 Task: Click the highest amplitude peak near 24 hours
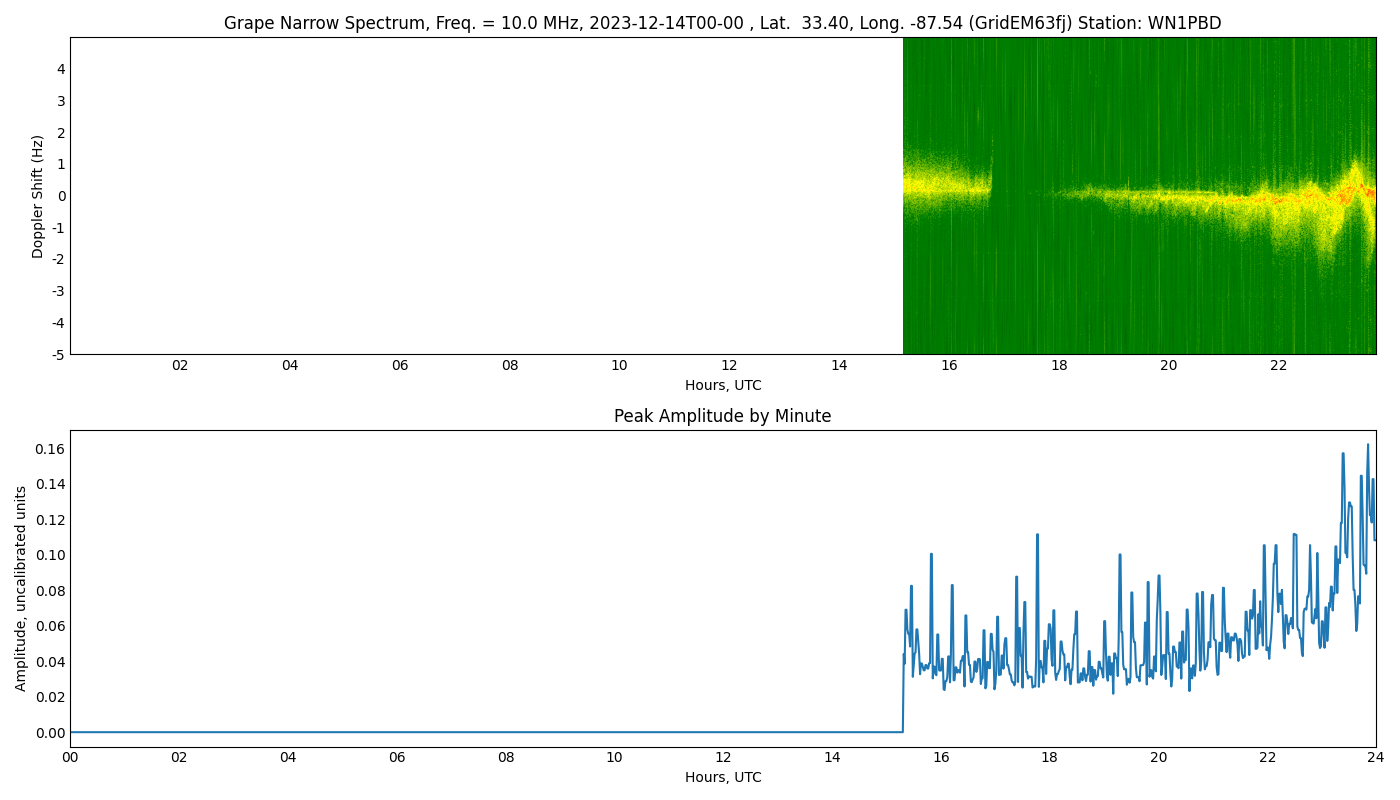(1368, 445)
